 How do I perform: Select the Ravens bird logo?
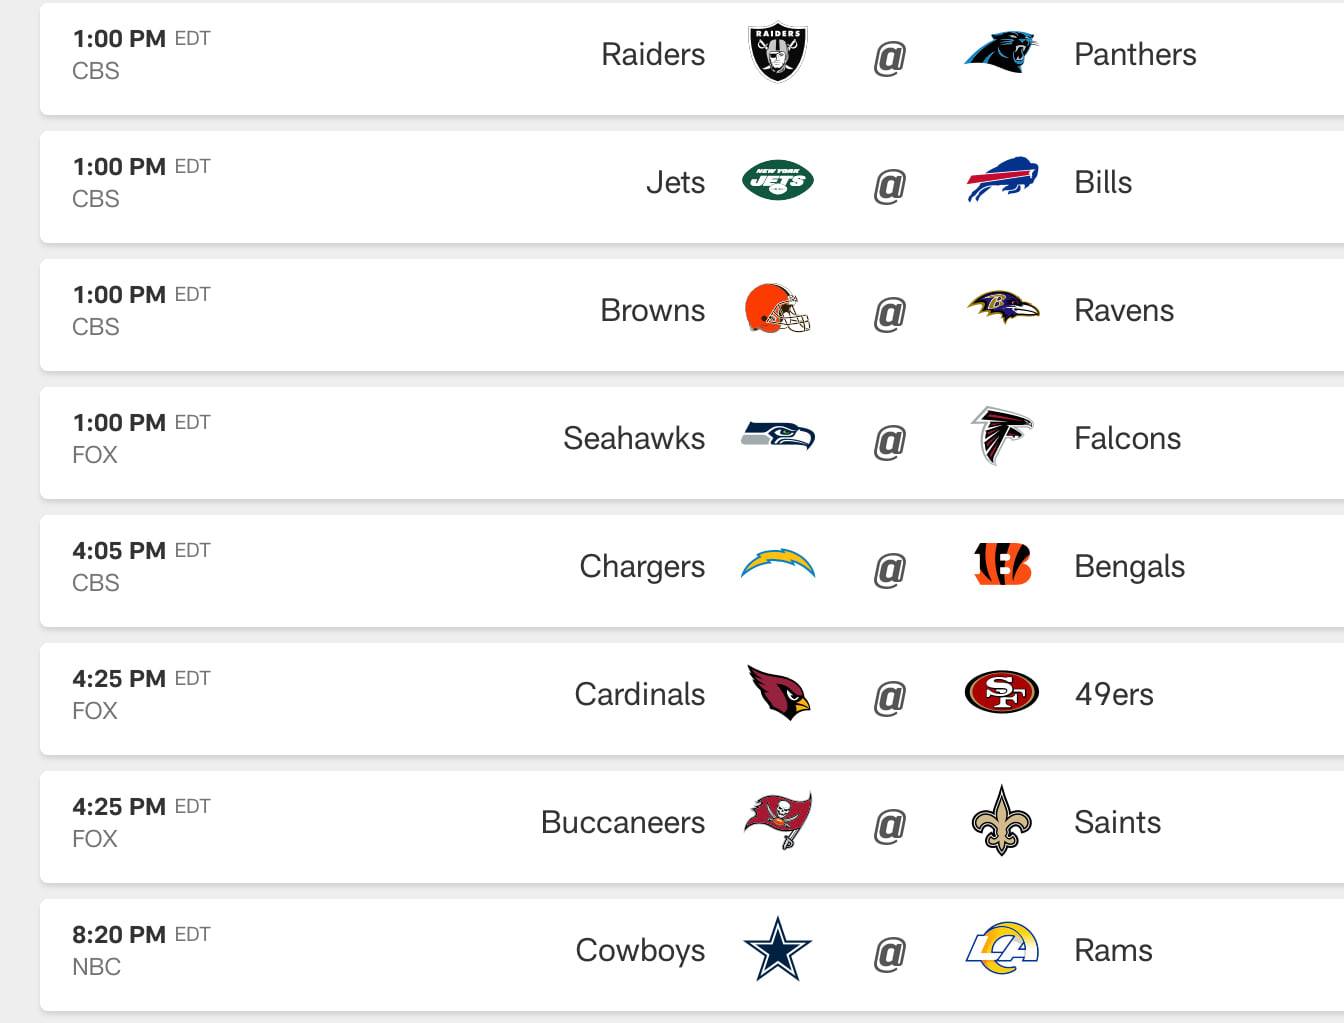(1003, 307)
